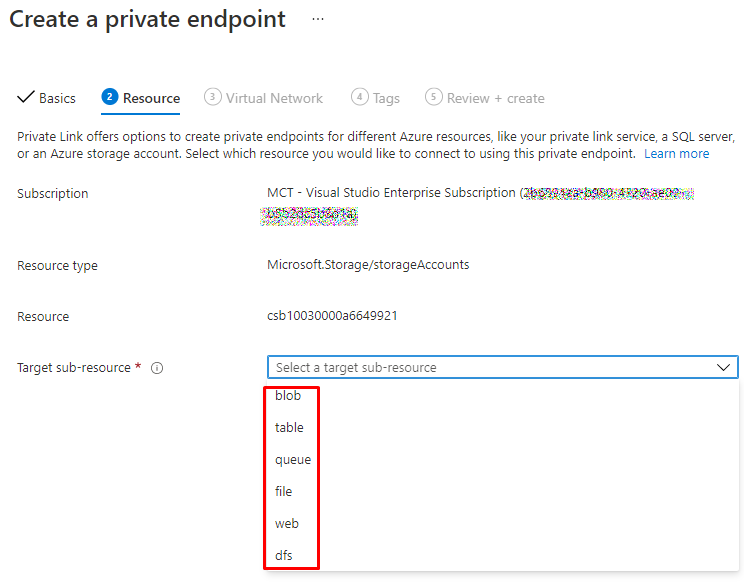Collapse dropdown using the chevron arrow

pyautogui.click(x=724, y=367)
